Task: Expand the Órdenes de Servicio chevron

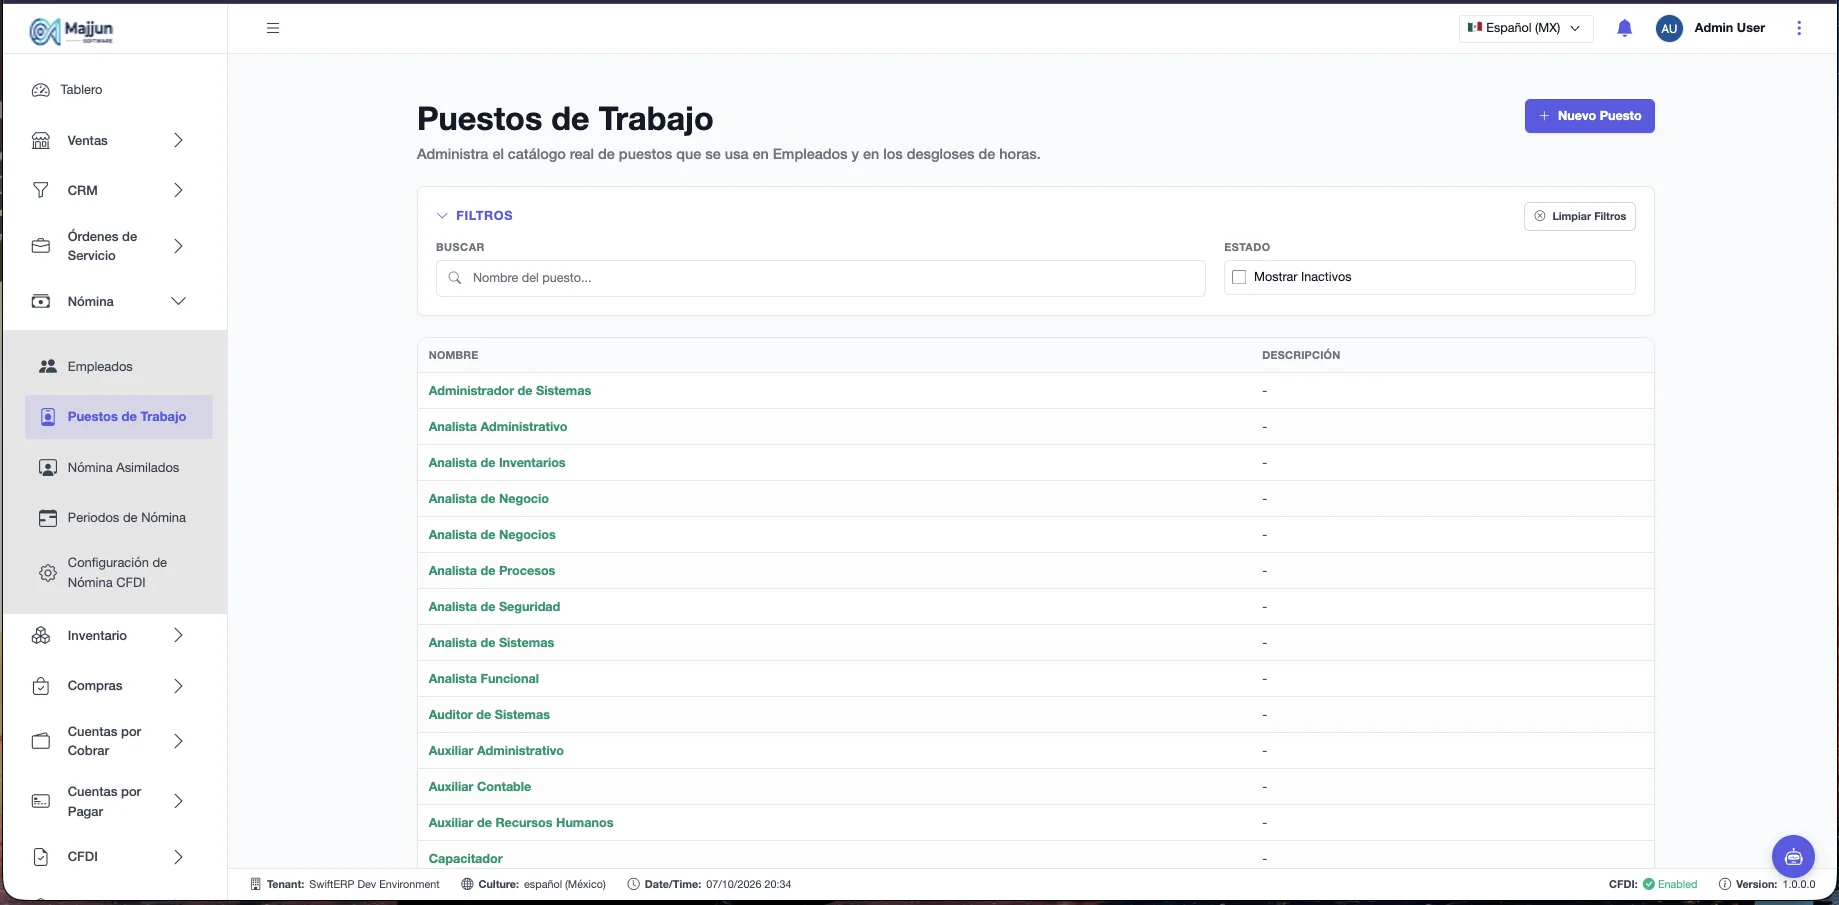Action: 178,246
